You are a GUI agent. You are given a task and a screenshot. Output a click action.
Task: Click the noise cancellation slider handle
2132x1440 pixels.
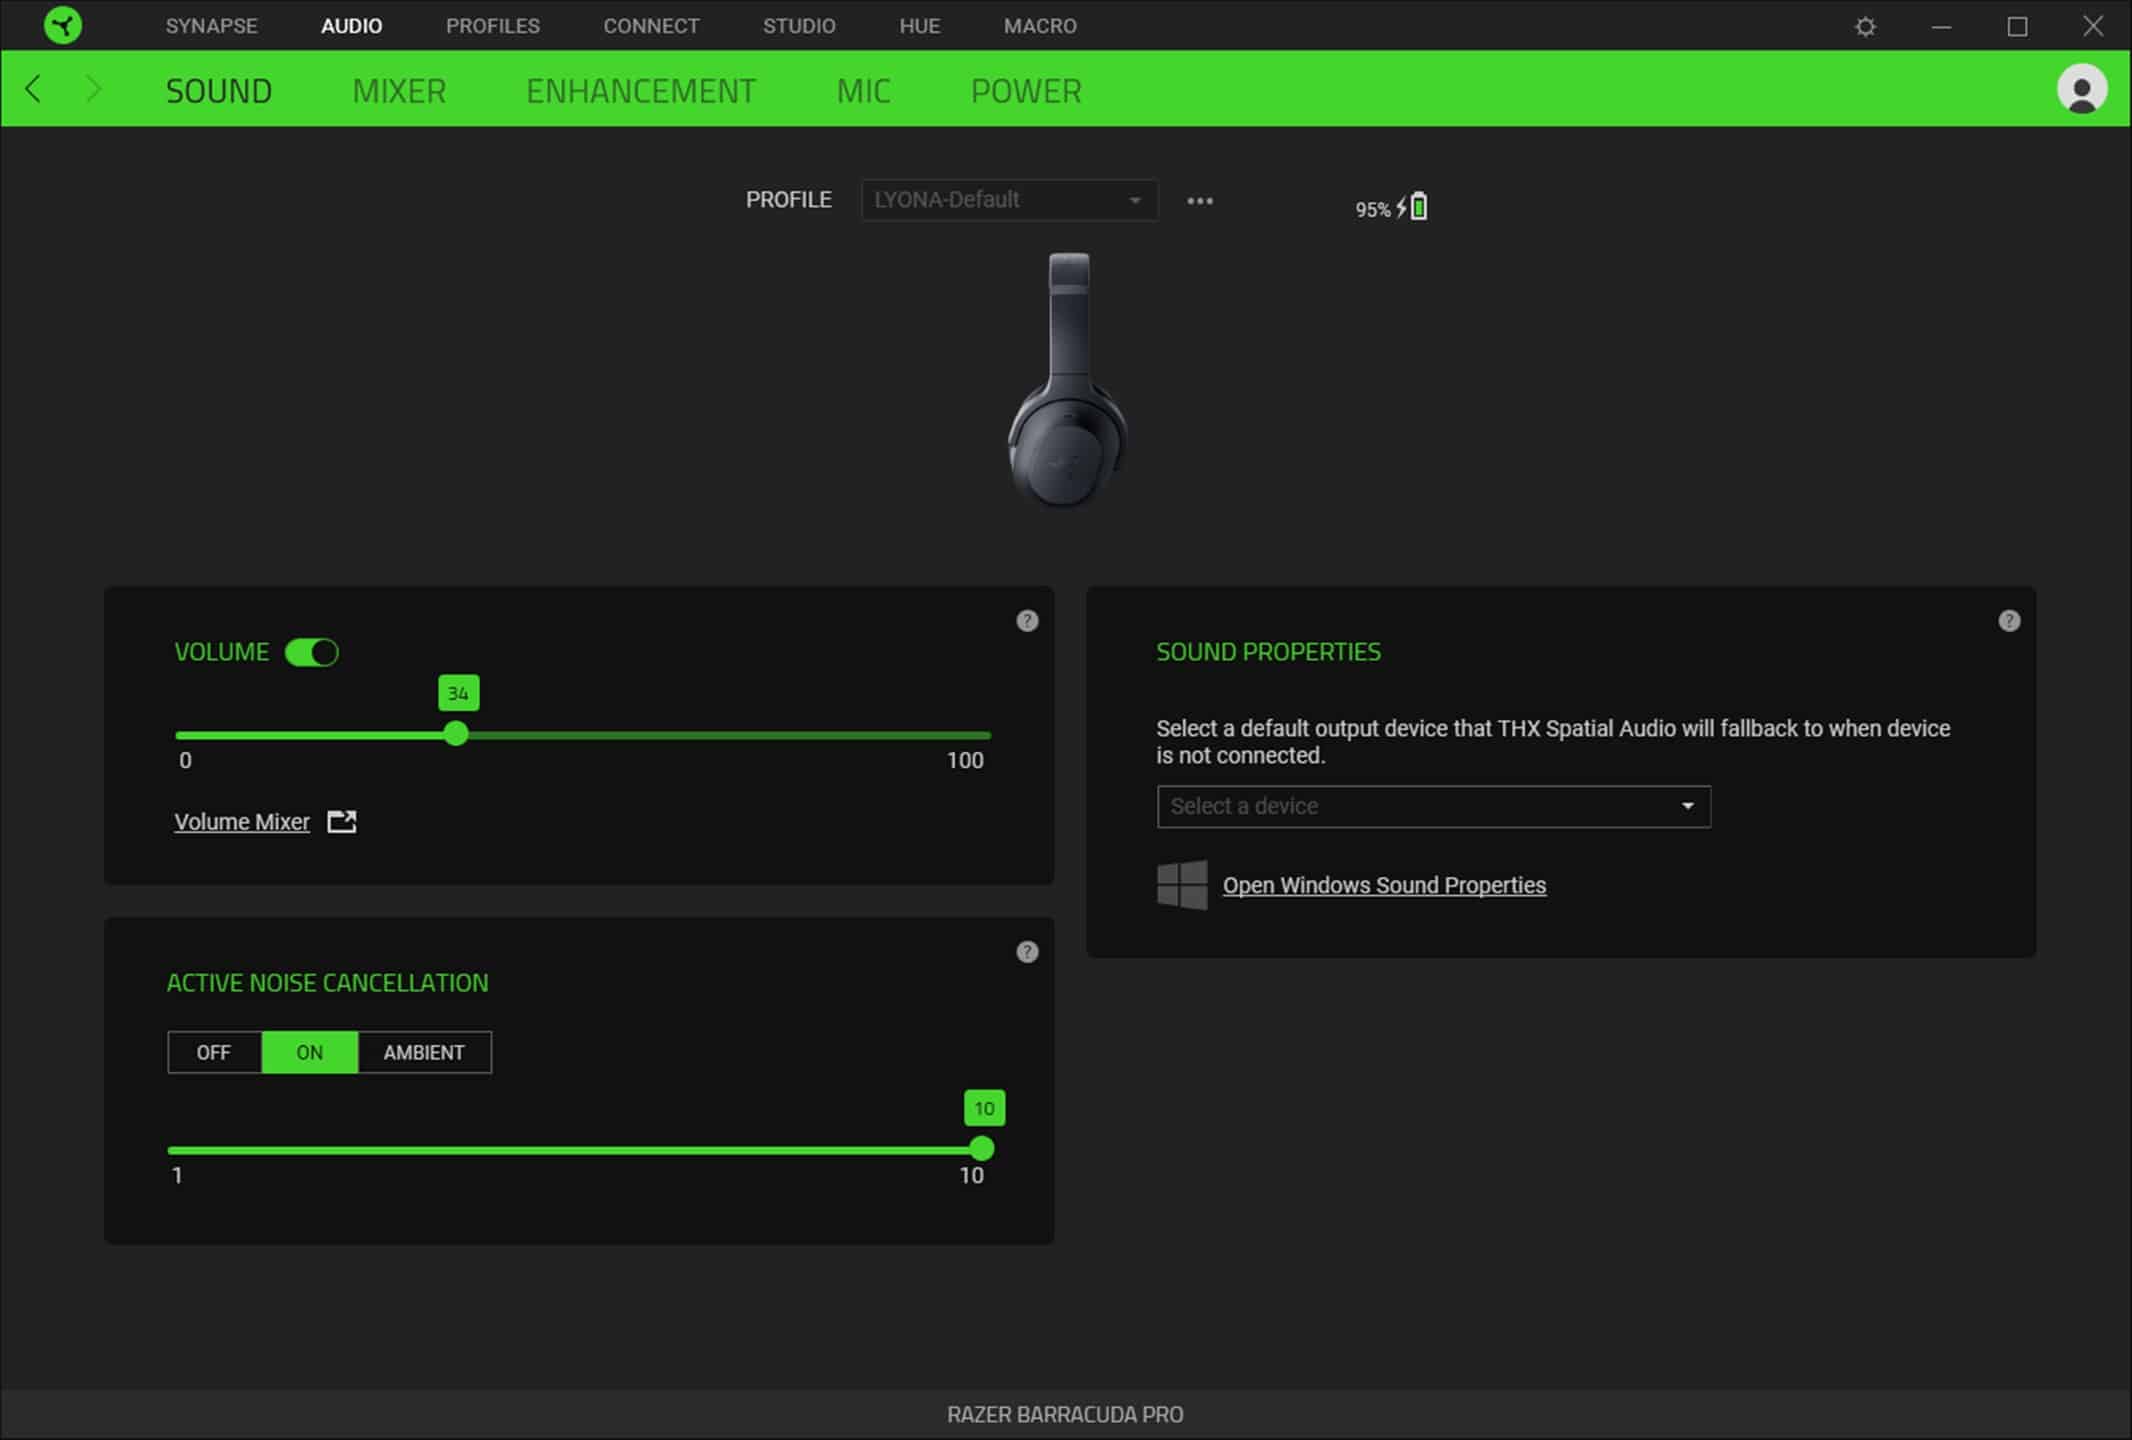[x=982, y=1148]
